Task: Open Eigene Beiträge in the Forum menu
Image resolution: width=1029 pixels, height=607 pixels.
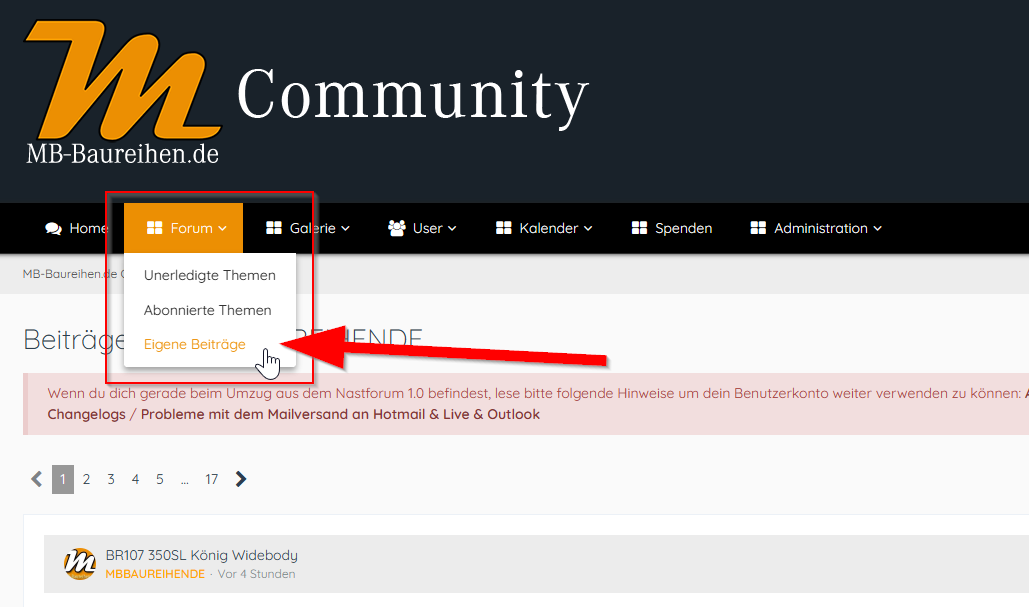Action: coord(194,344)
